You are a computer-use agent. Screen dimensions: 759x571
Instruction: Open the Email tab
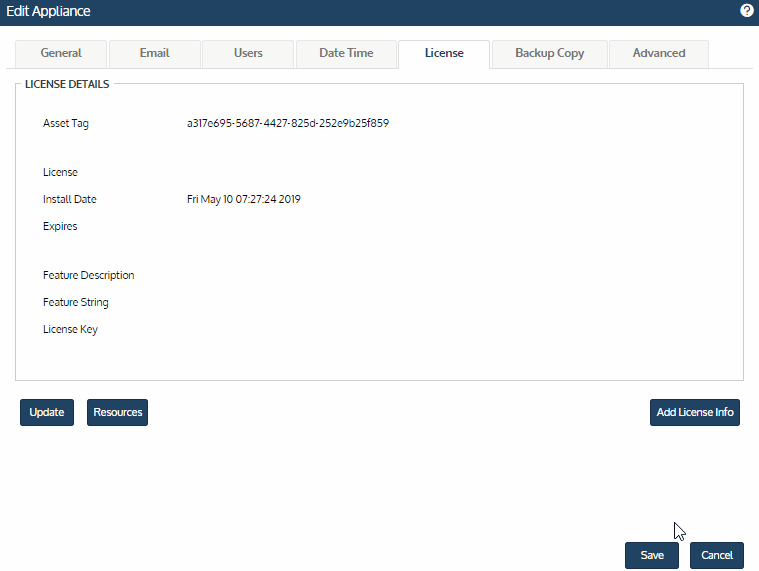[154, 54]
